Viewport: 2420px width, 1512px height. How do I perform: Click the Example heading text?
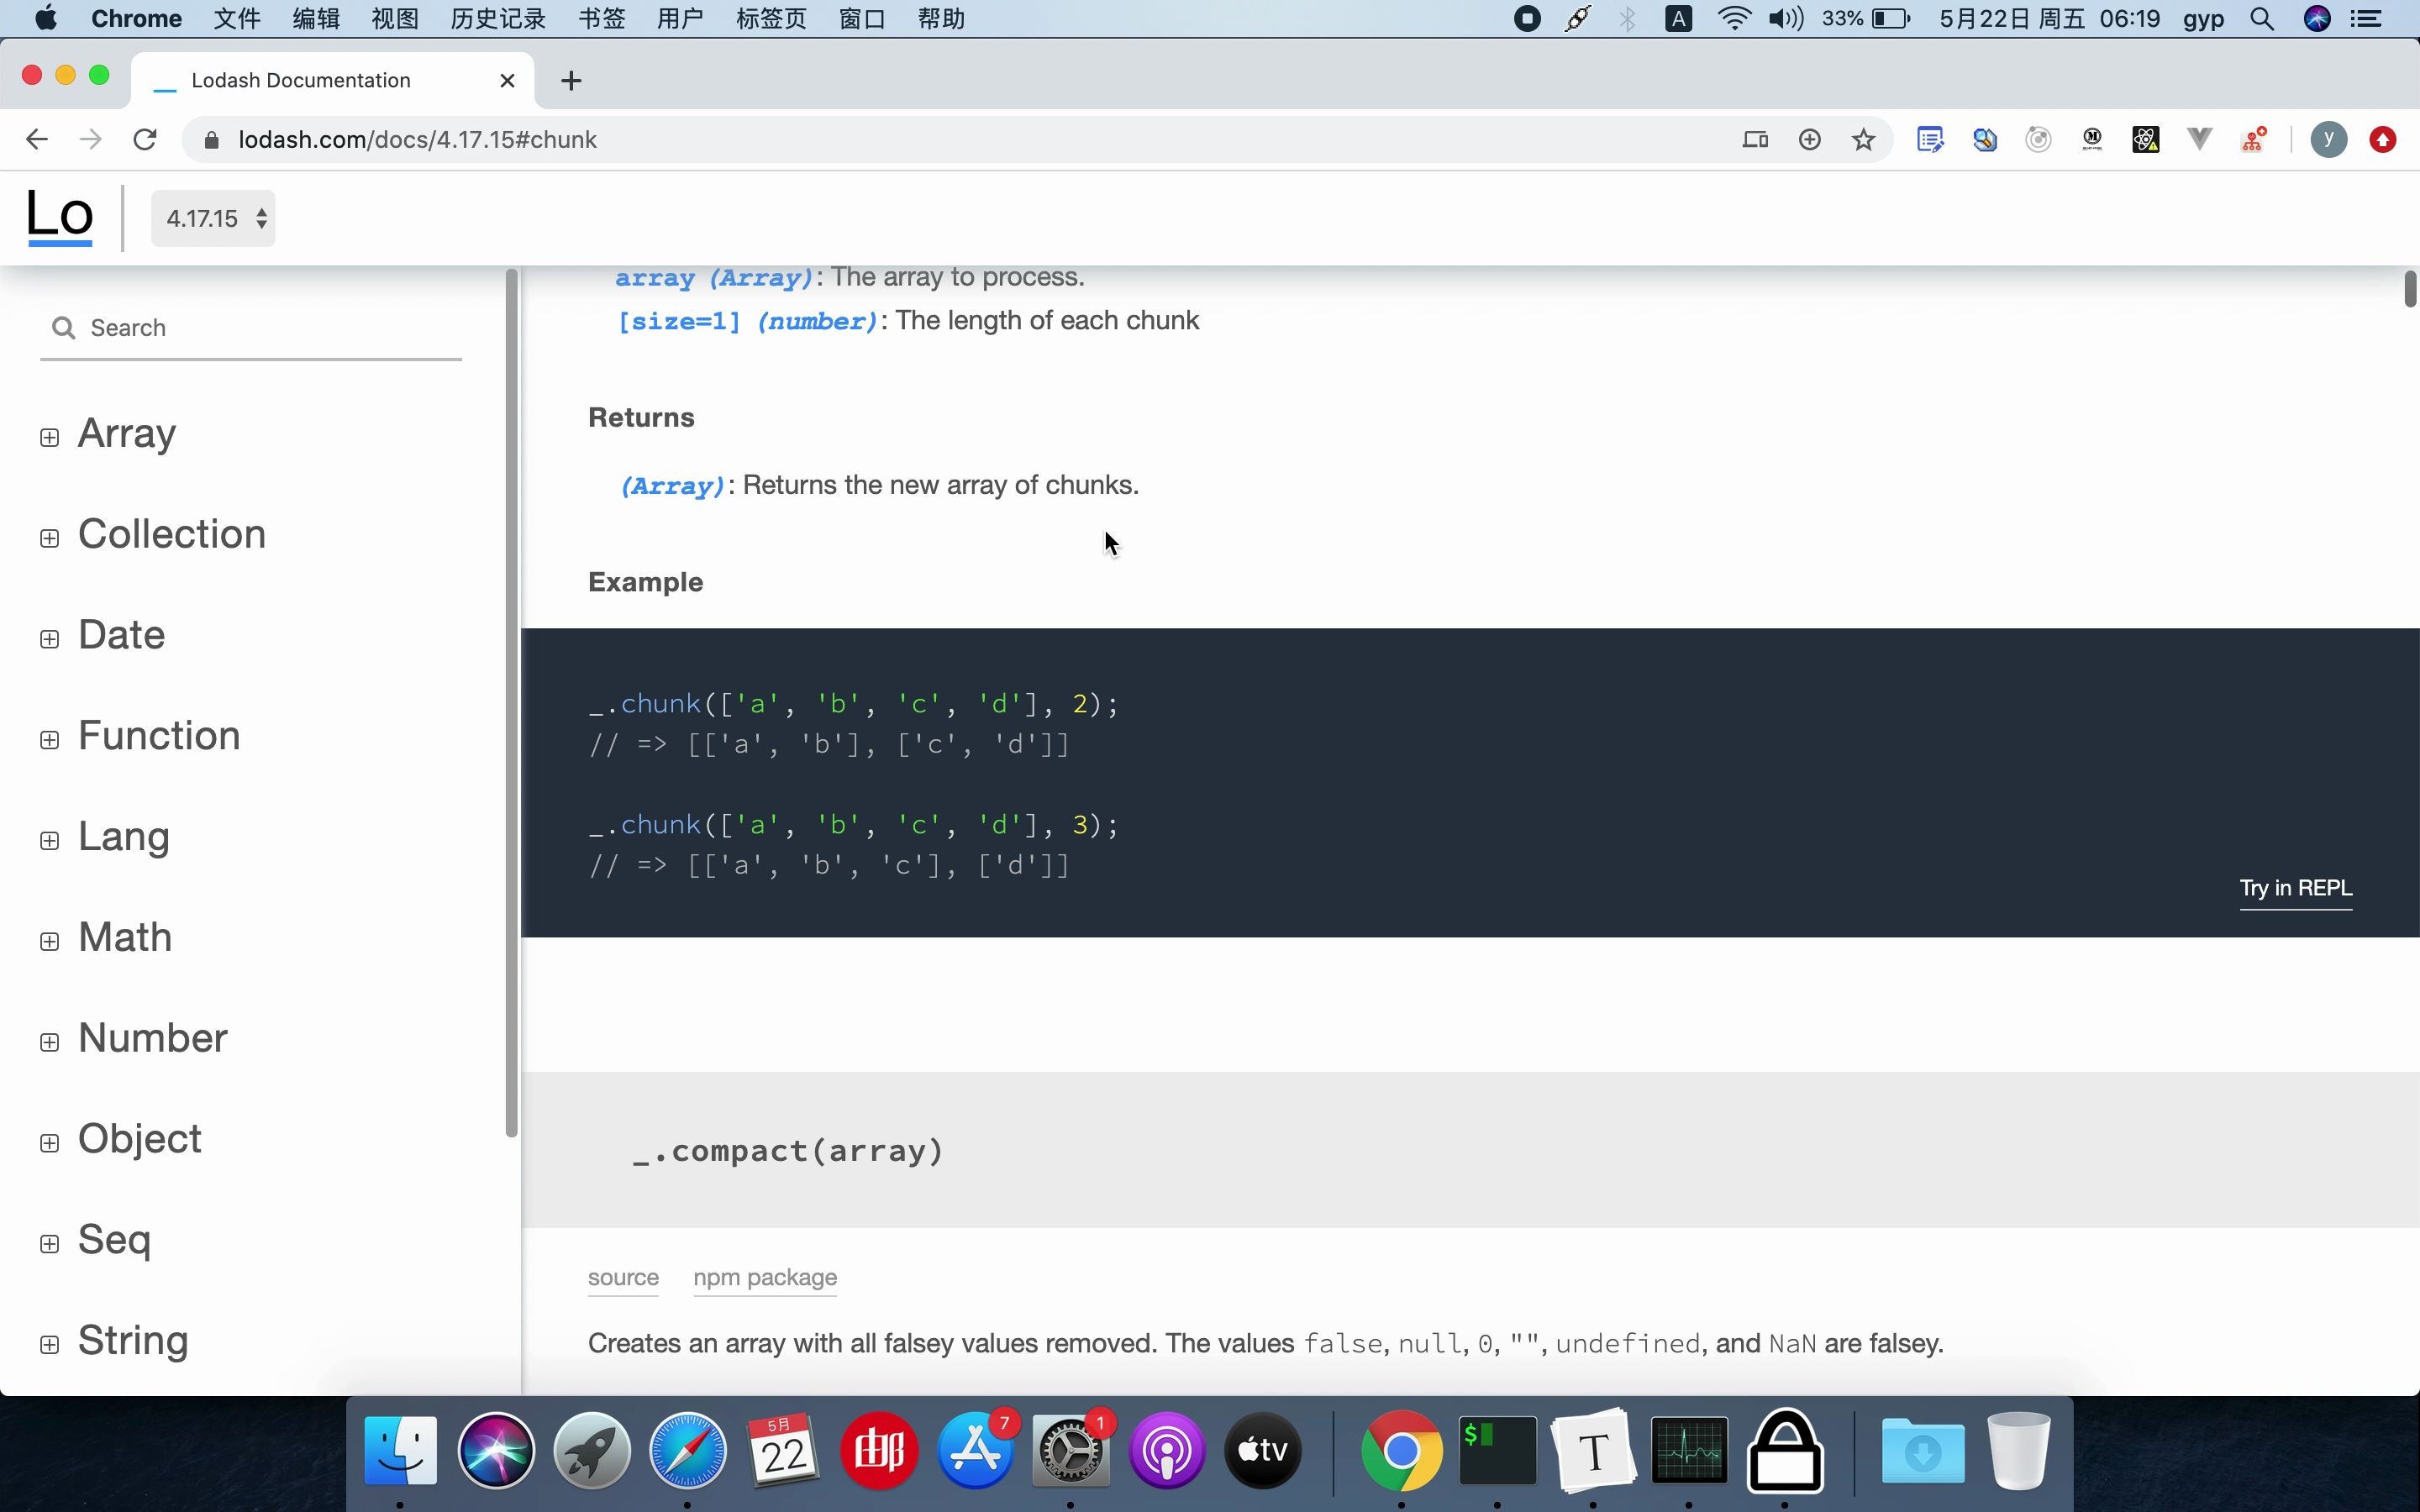tap(645, 582)
